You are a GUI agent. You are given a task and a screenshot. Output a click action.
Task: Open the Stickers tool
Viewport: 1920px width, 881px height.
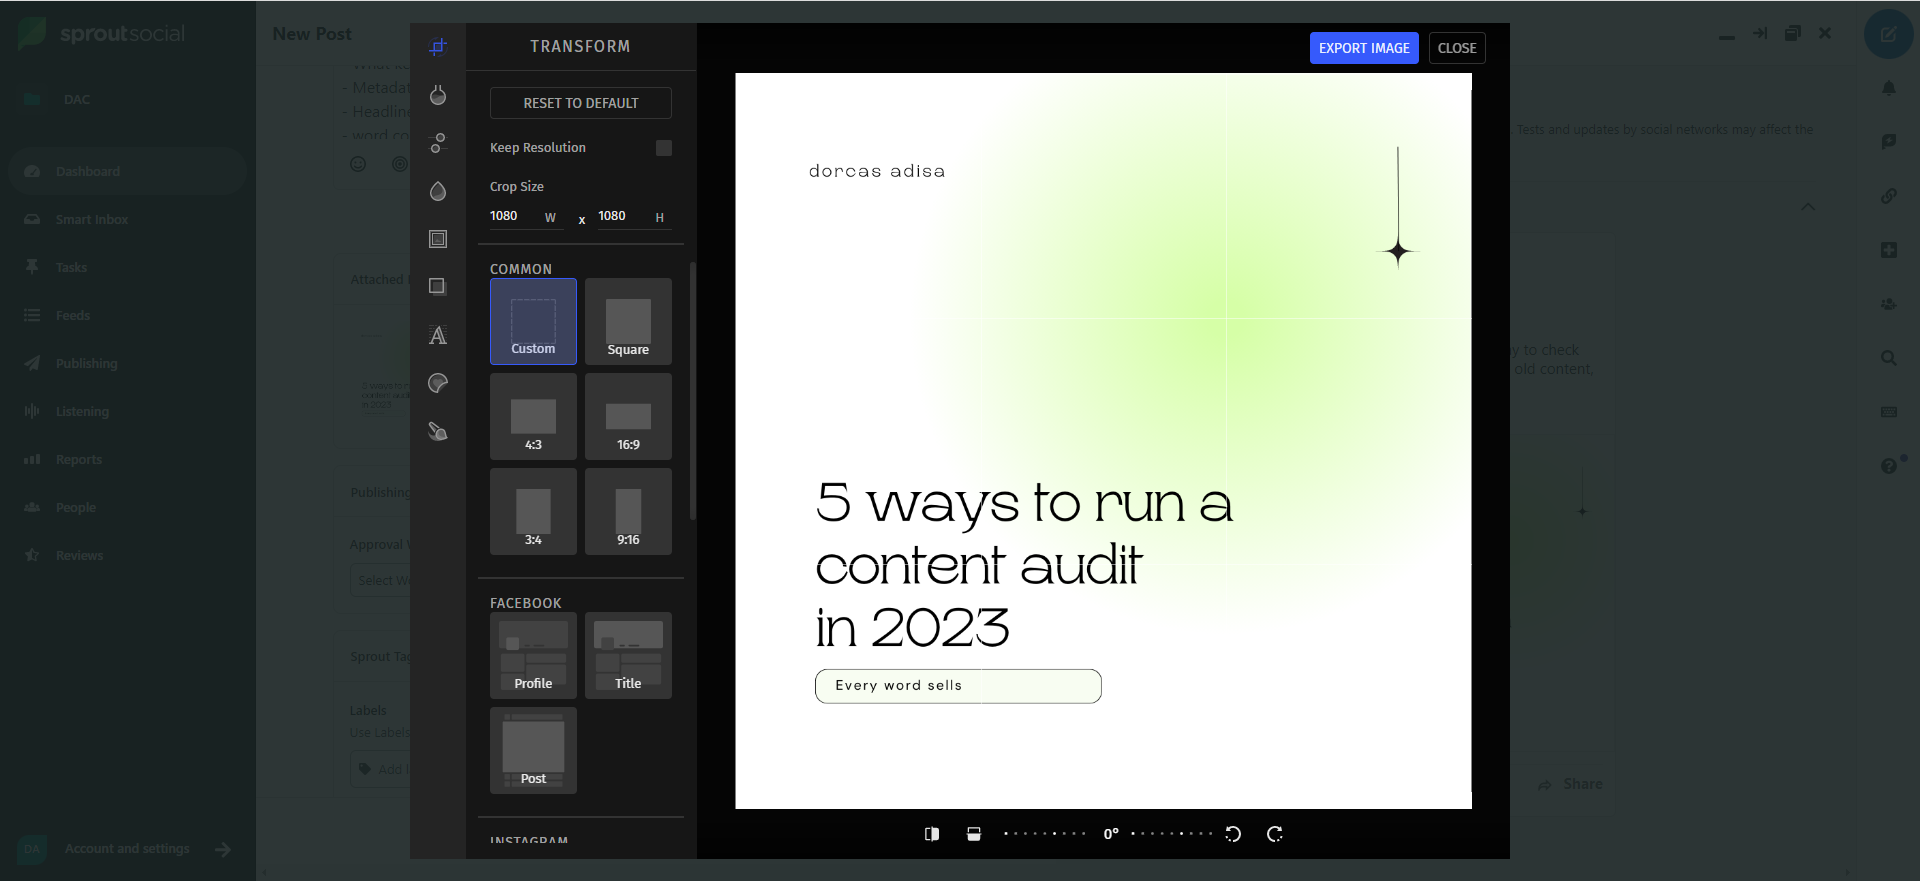coord(438,383)
